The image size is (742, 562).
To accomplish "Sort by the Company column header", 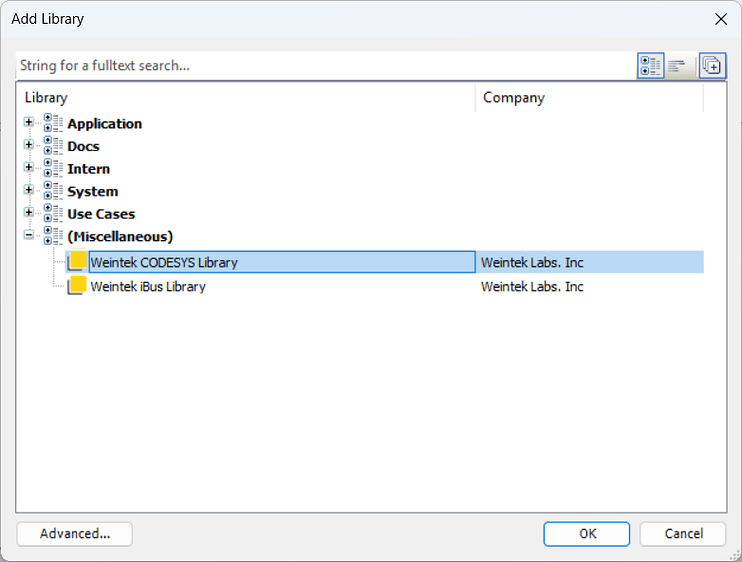I will [x=589, y=97].
